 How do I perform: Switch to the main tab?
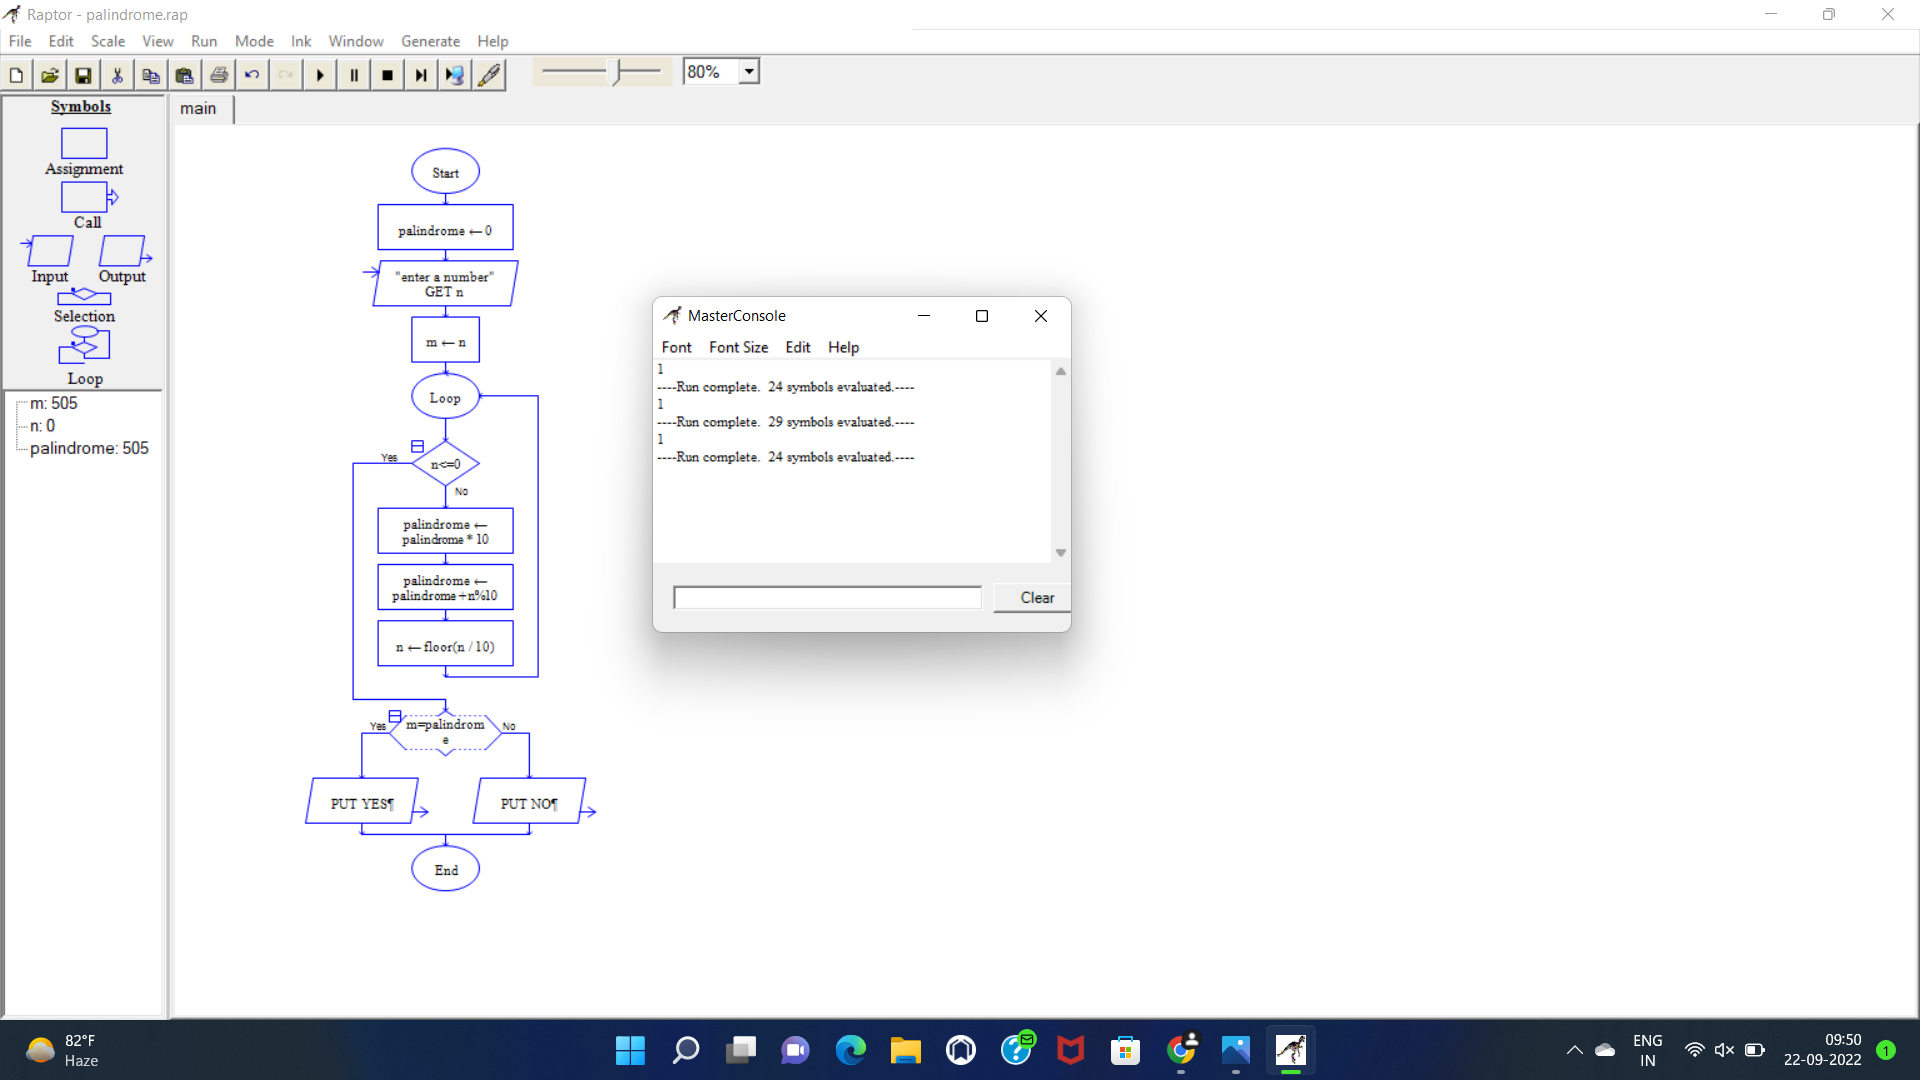pyautogui.click(x=199, y=108)
